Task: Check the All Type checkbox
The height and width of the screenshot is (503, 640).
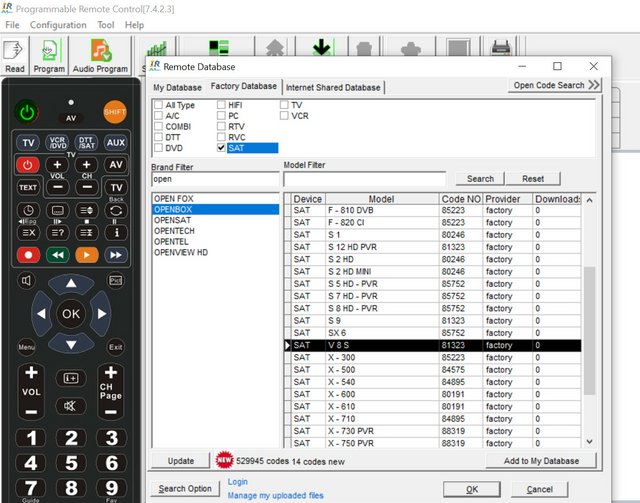Action: (x=158, y=105)
